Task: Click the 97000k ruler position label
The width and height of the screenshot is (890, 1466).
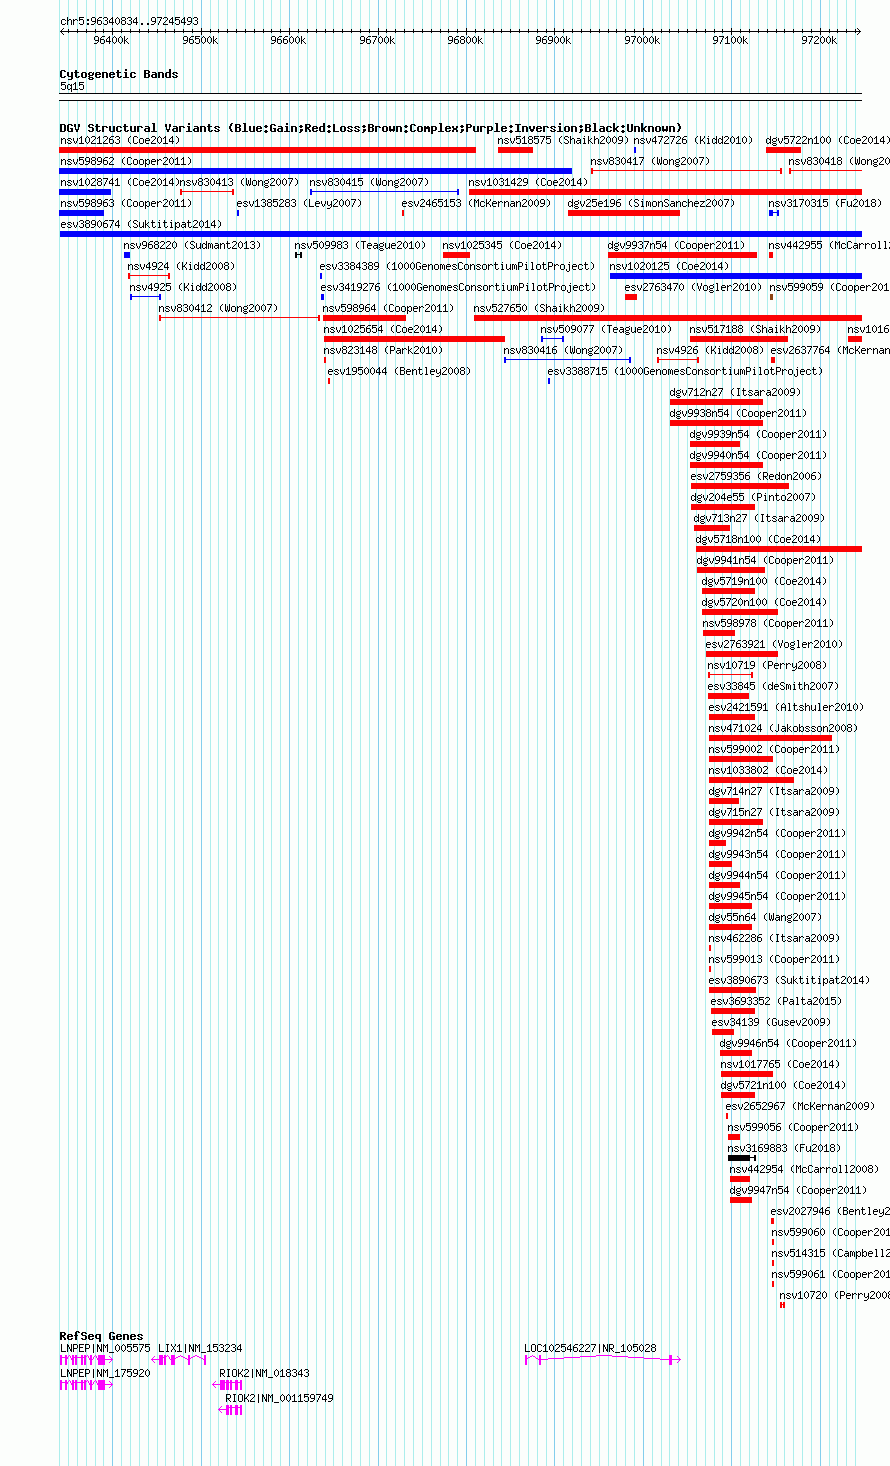Action: click(x=642, y=40)
